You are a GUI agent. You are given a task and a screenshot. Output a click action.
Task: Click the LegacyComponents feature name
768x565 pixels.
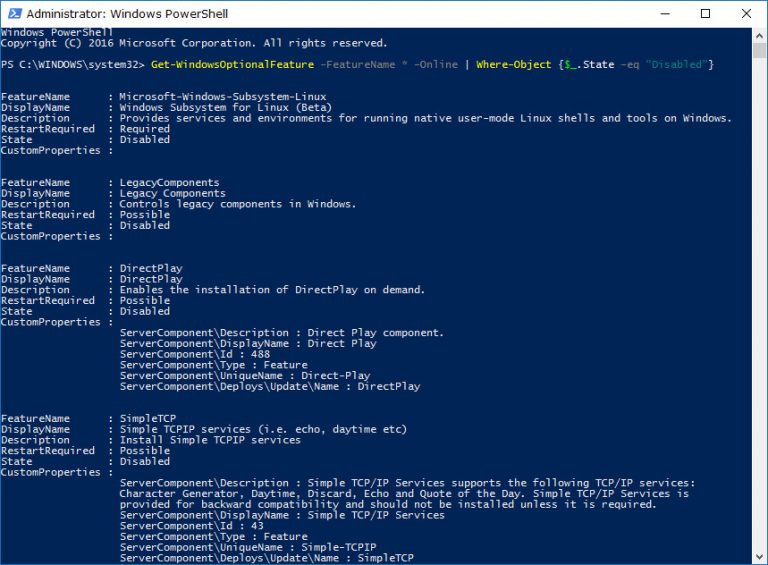pyautogui.click(x=169, y=182)
